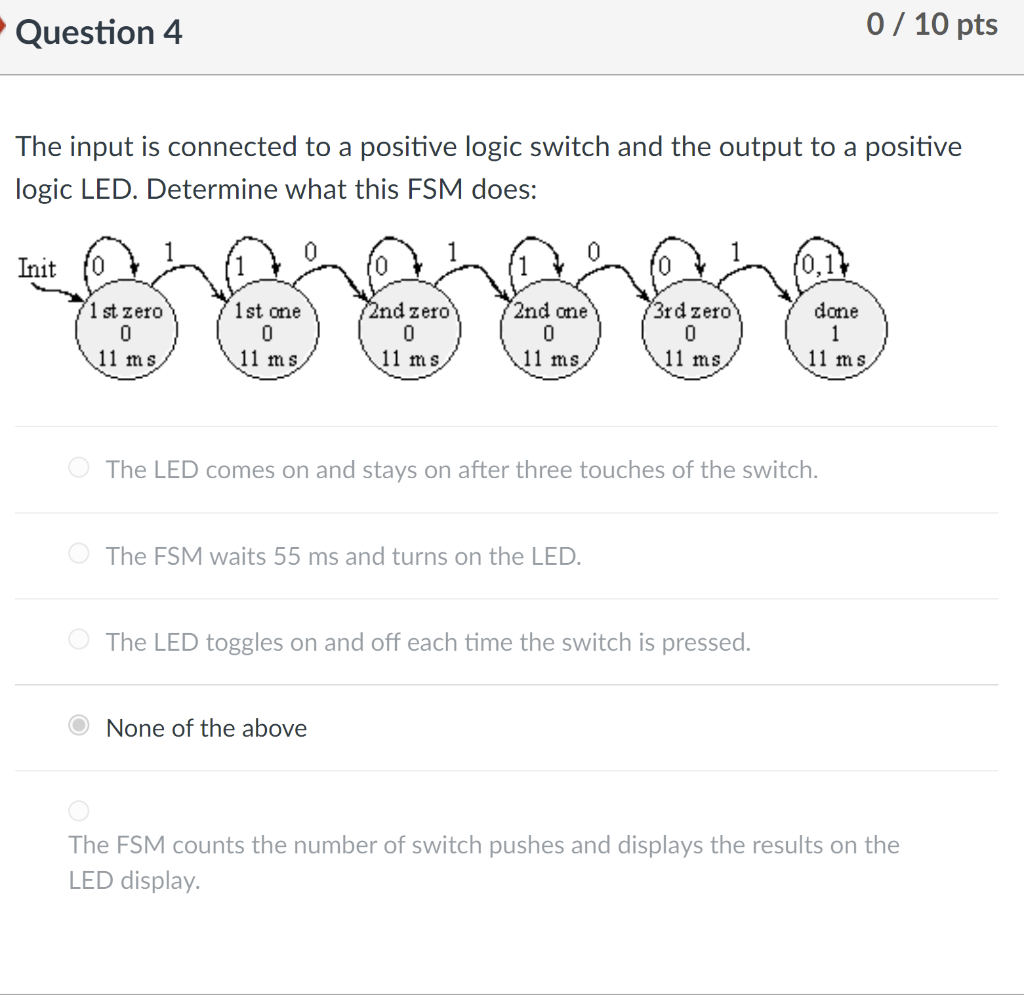Click the red flag marker beside Question 4
The image size is (1024, 1001).
4,28
